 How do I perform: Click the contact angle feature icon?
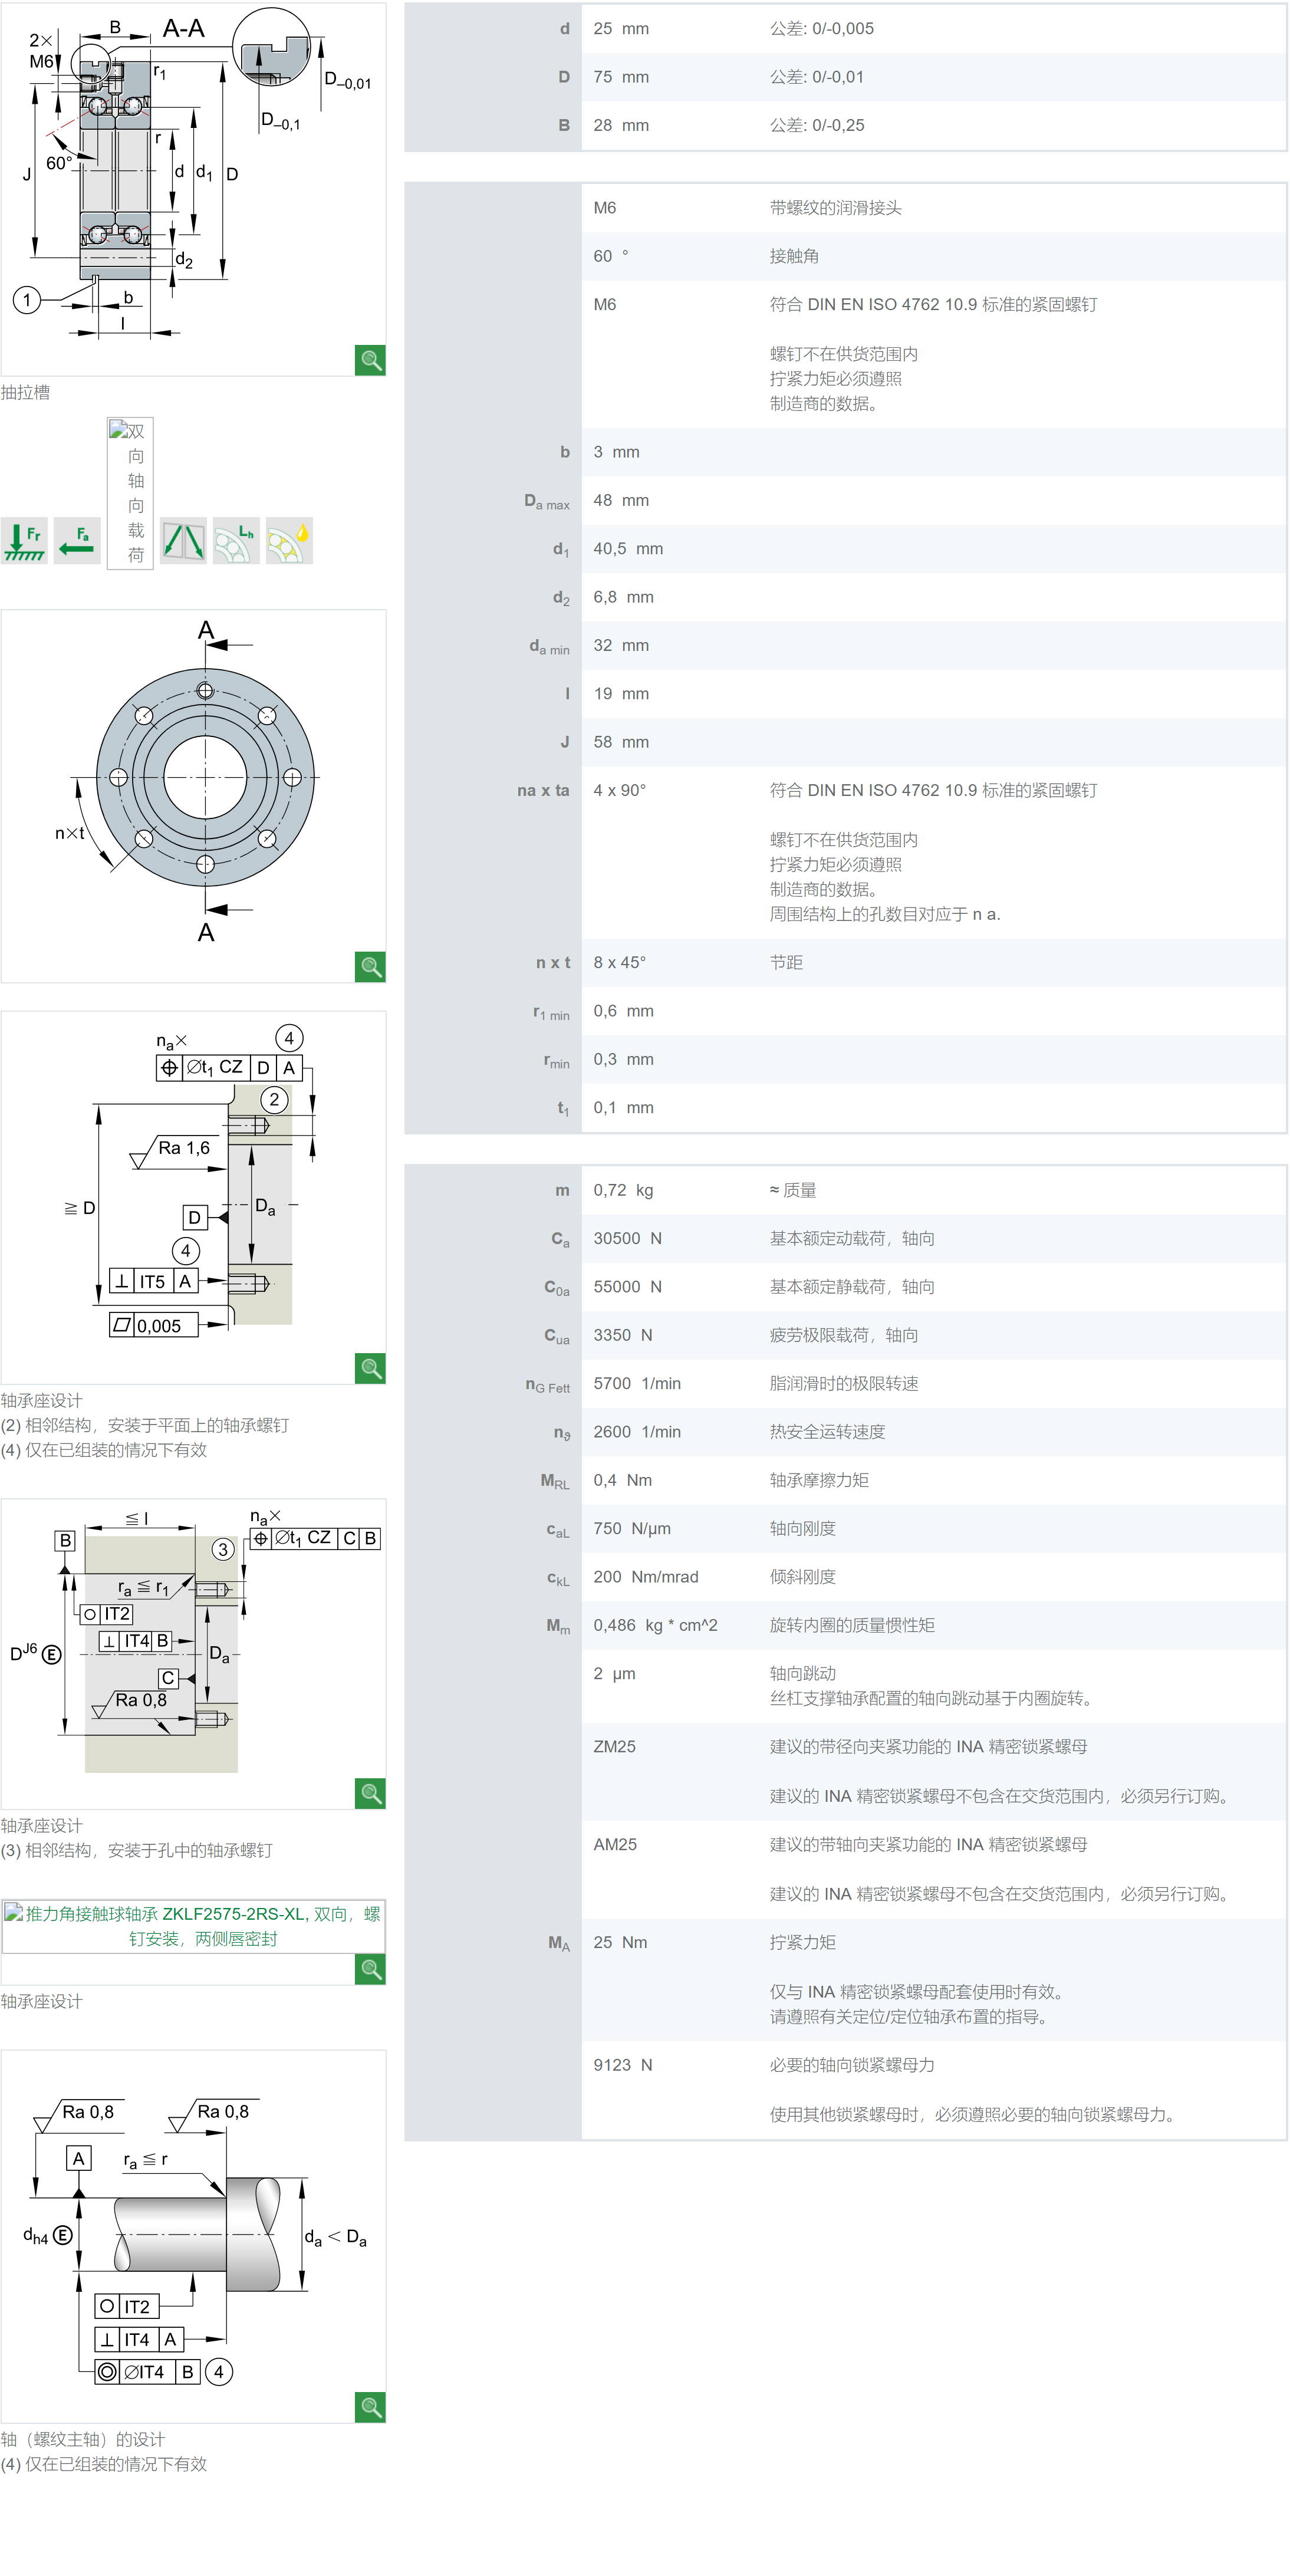coord(183,541)
